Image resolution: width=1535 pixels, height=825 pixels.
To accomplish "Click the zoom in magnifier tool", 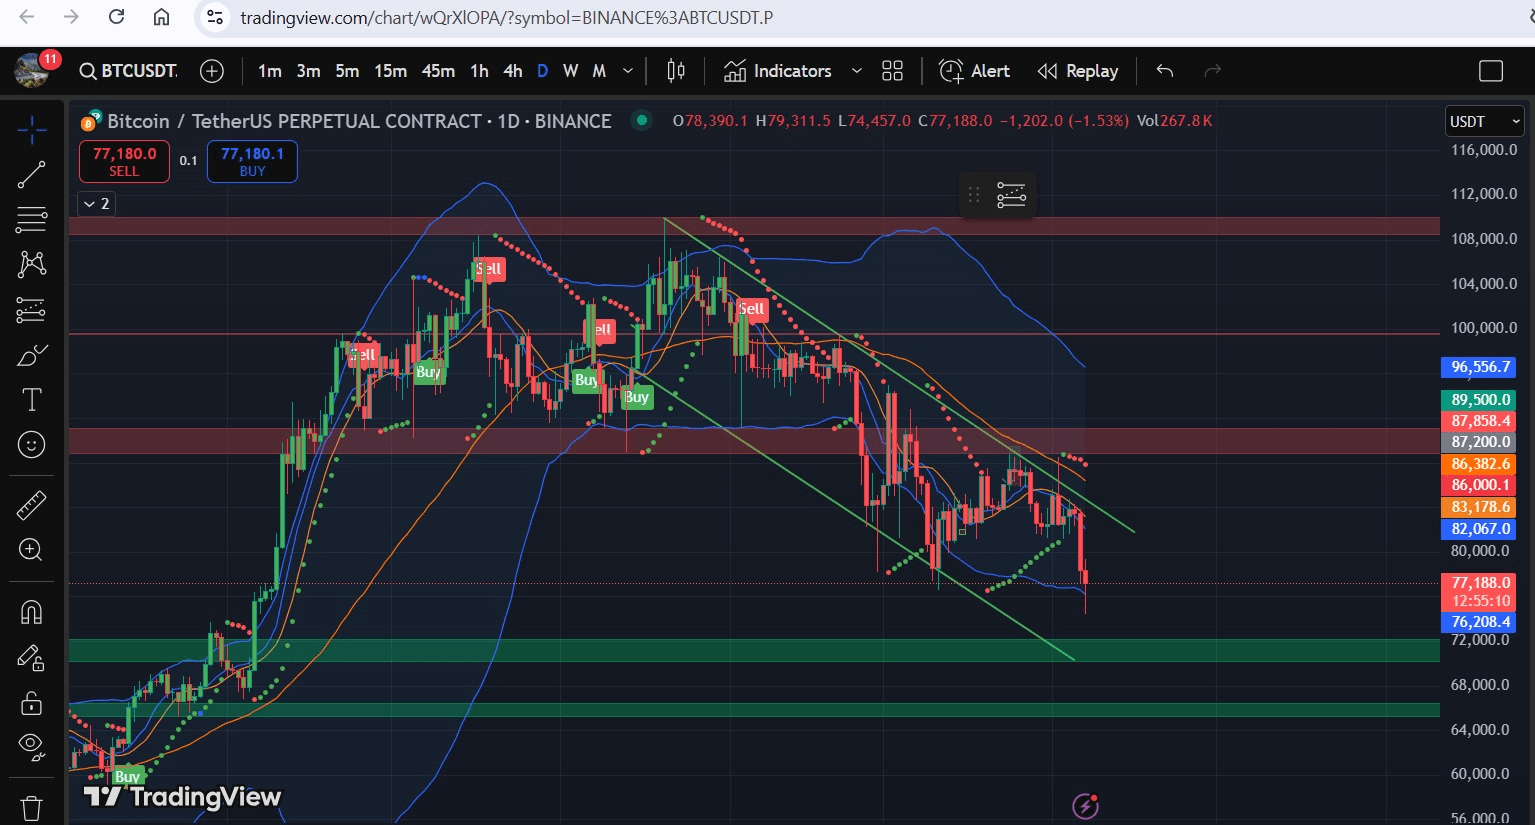I will point(31,550).
